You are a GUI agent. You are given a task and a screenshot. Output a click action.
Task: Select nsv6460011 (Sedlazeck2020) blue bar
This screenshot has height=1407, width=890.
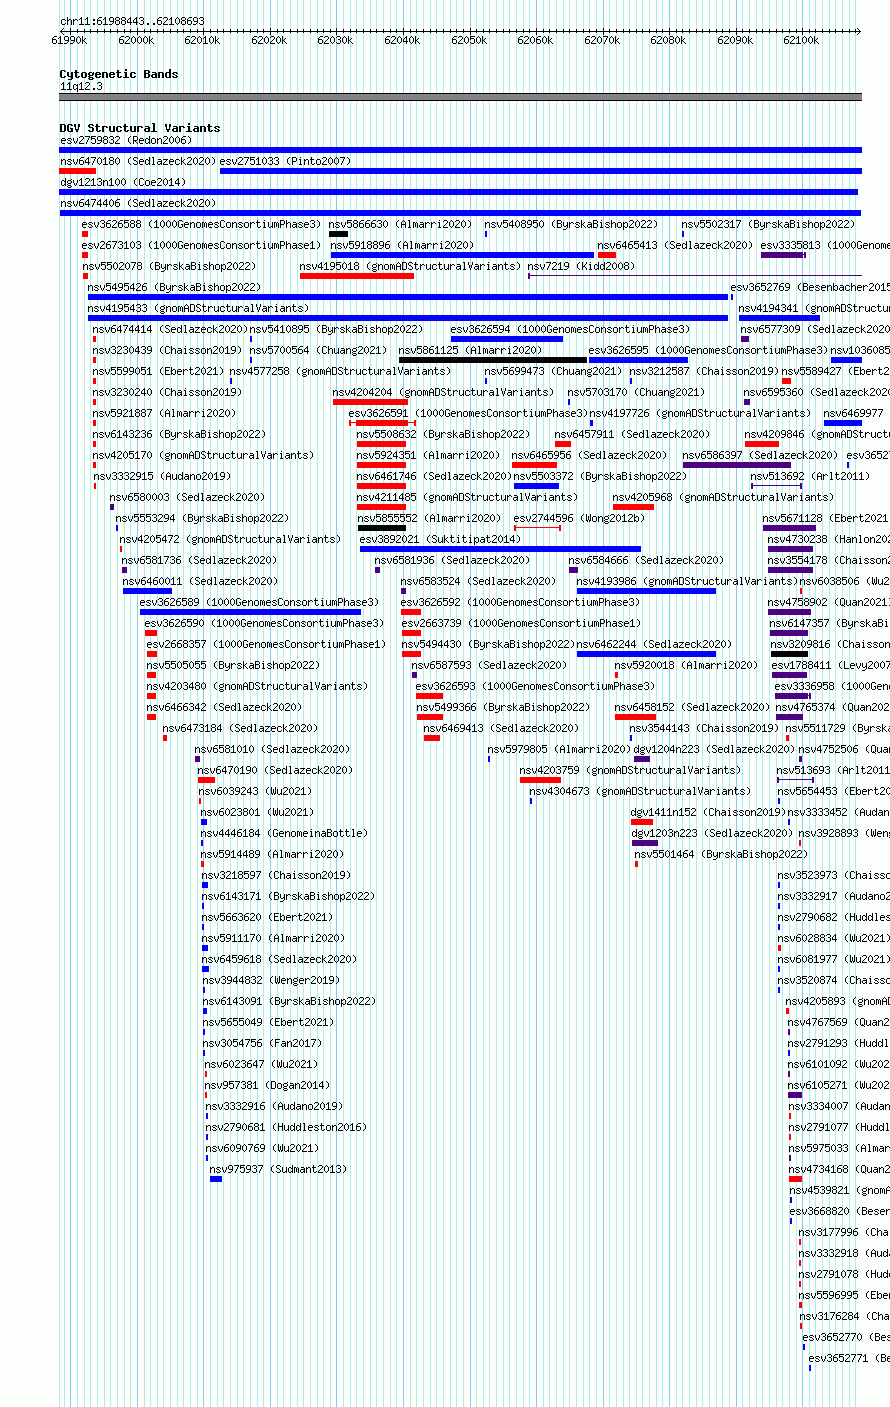(x=147, y=591)
